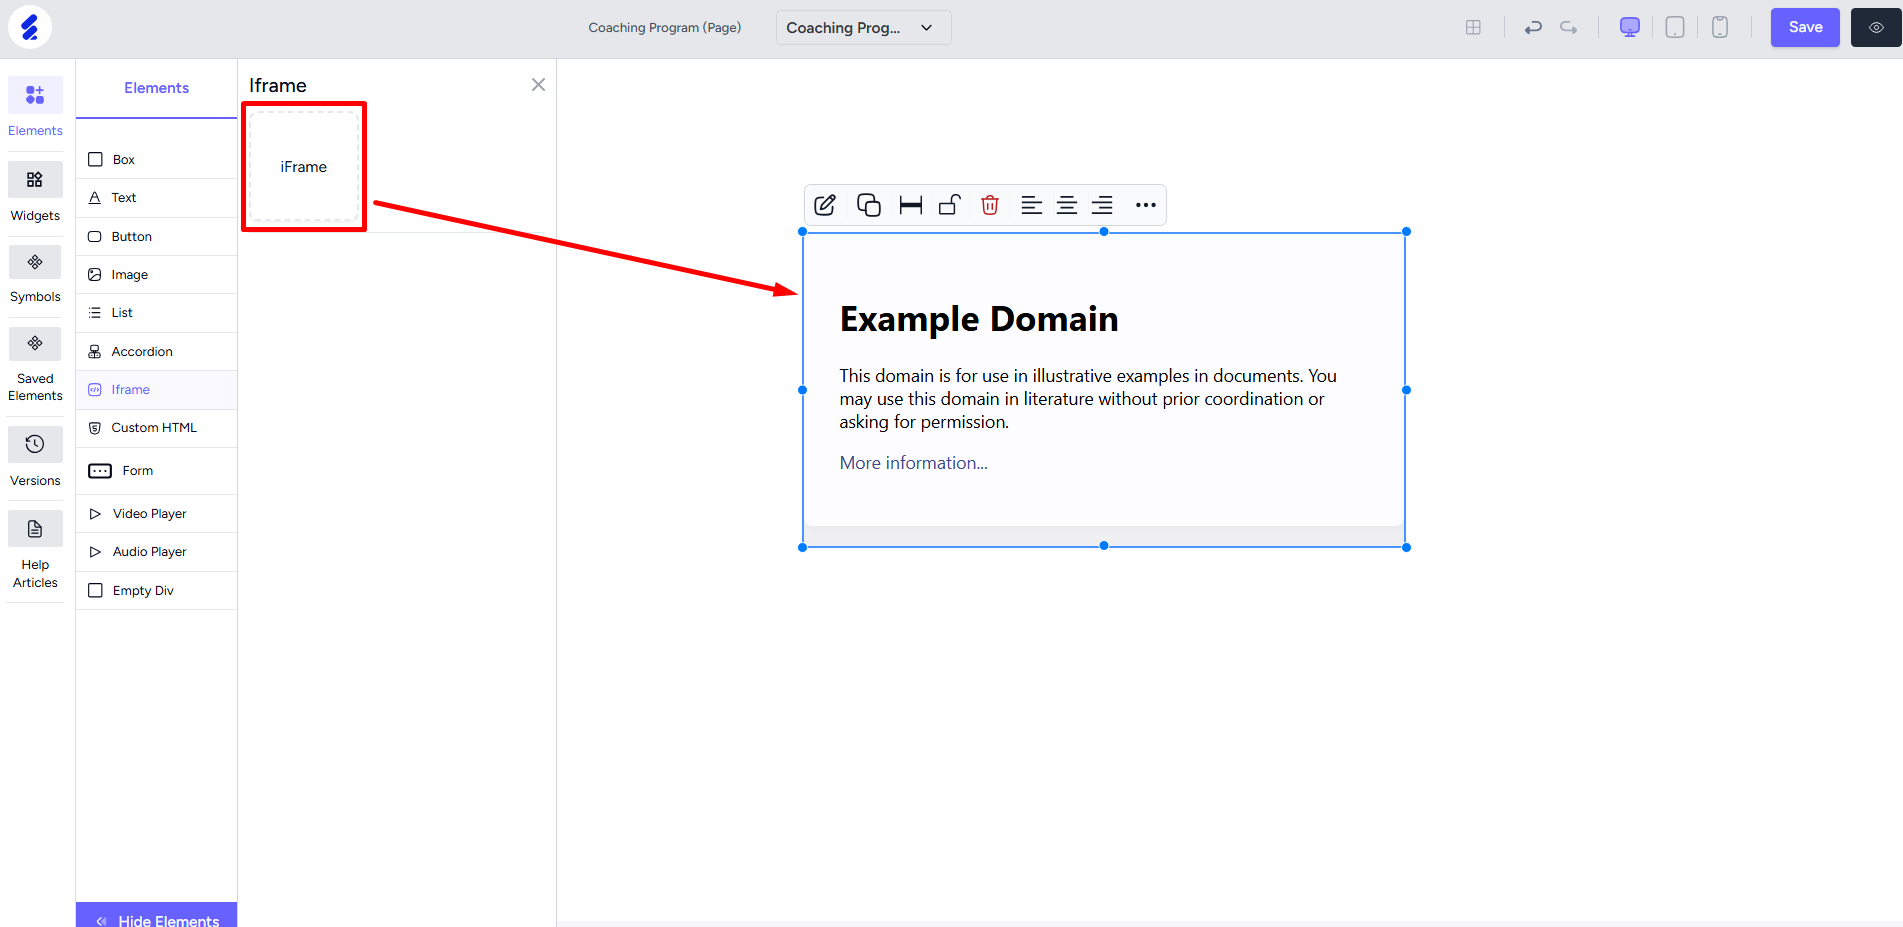Choose Button element from list
The image size is (1903, 927).
(x=156, y=237)
